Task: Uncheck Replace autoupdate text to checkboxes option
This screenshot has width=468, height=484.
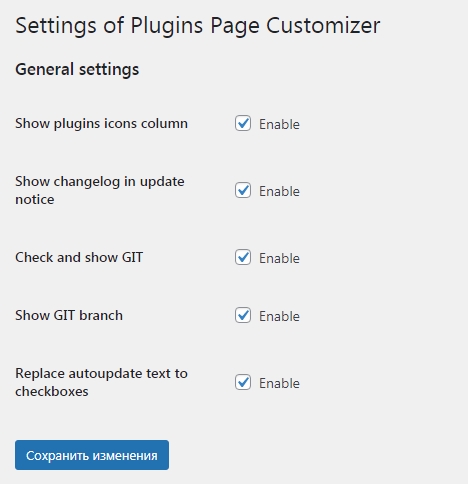Action: tap(243, 382)
